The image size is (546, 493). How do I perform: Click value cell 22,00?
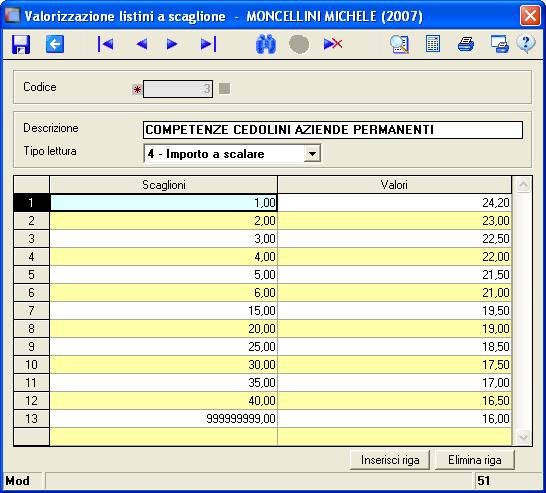pyautogui.click(x=395, y=257)
